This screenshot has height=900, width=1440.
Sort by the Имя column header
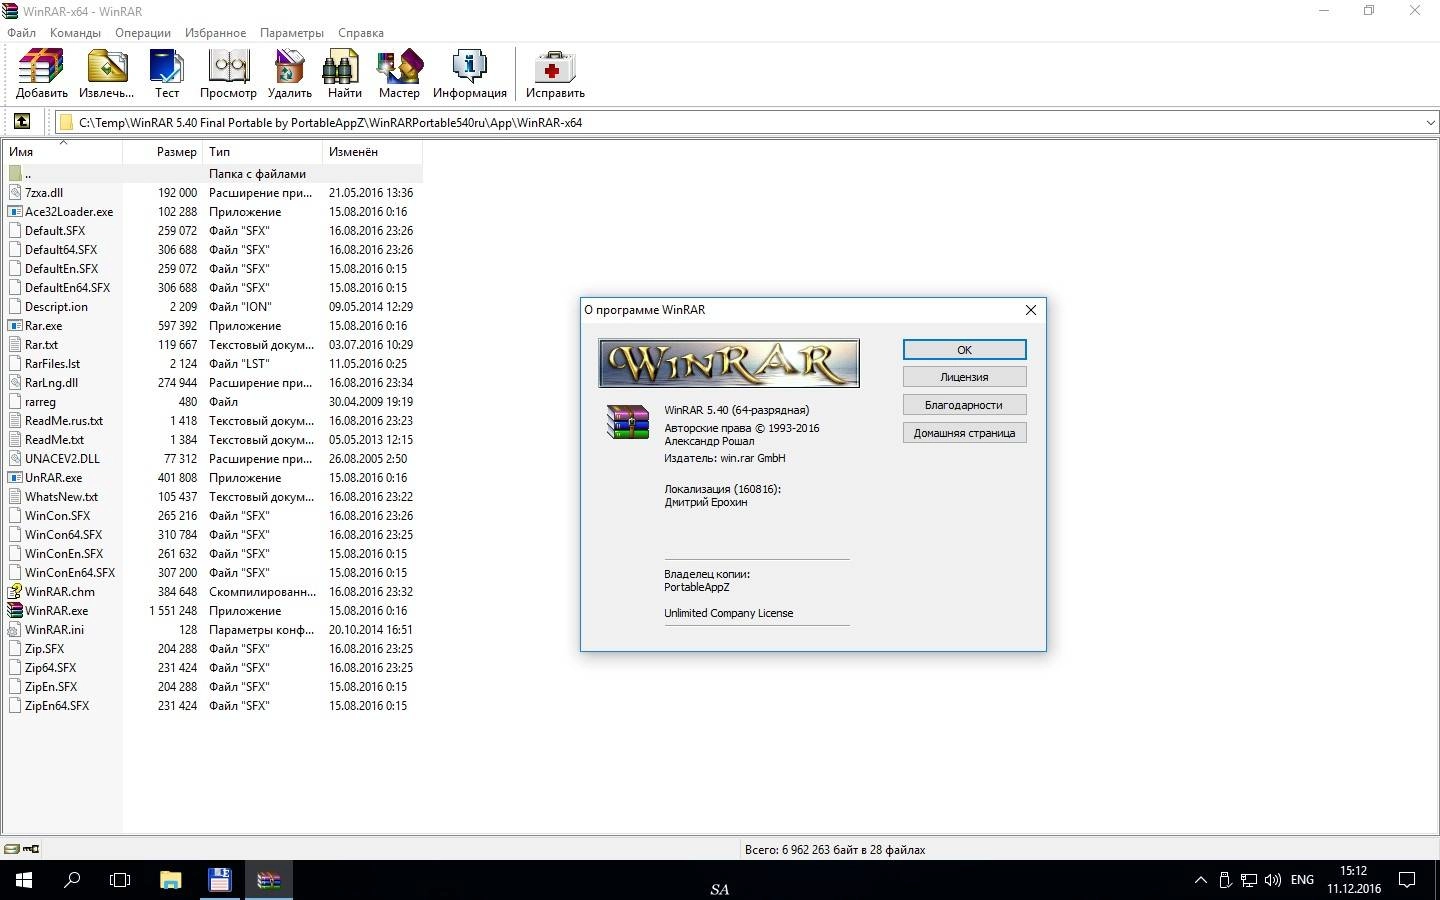tap(62, 152)
